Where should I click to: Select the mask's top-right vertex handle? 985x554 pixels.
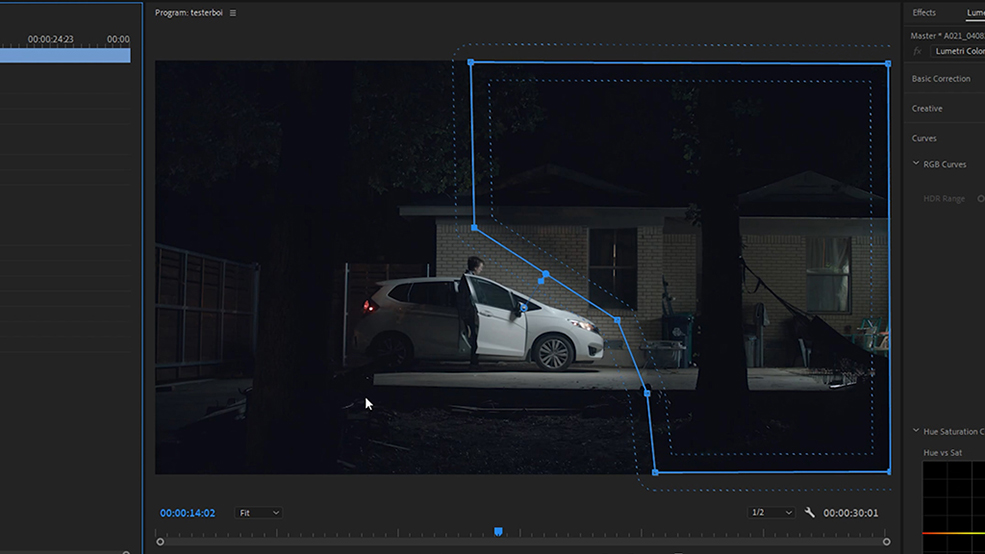(x=888, y=63)
